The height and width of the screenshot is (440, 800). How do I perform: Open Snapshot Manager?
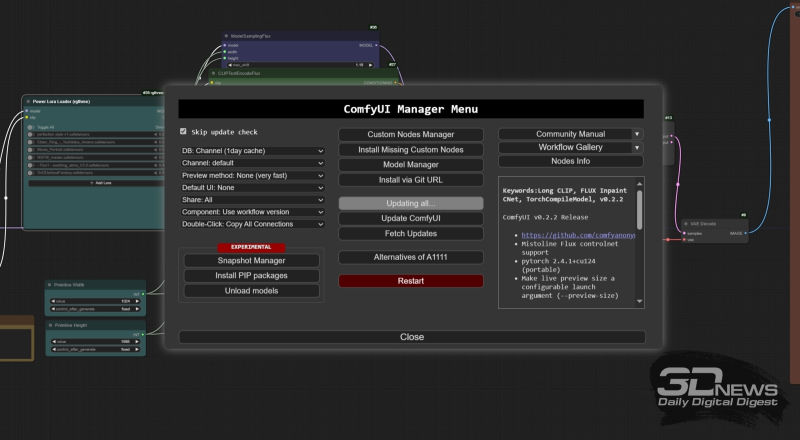pyautogui.click(x=252, y=261)
